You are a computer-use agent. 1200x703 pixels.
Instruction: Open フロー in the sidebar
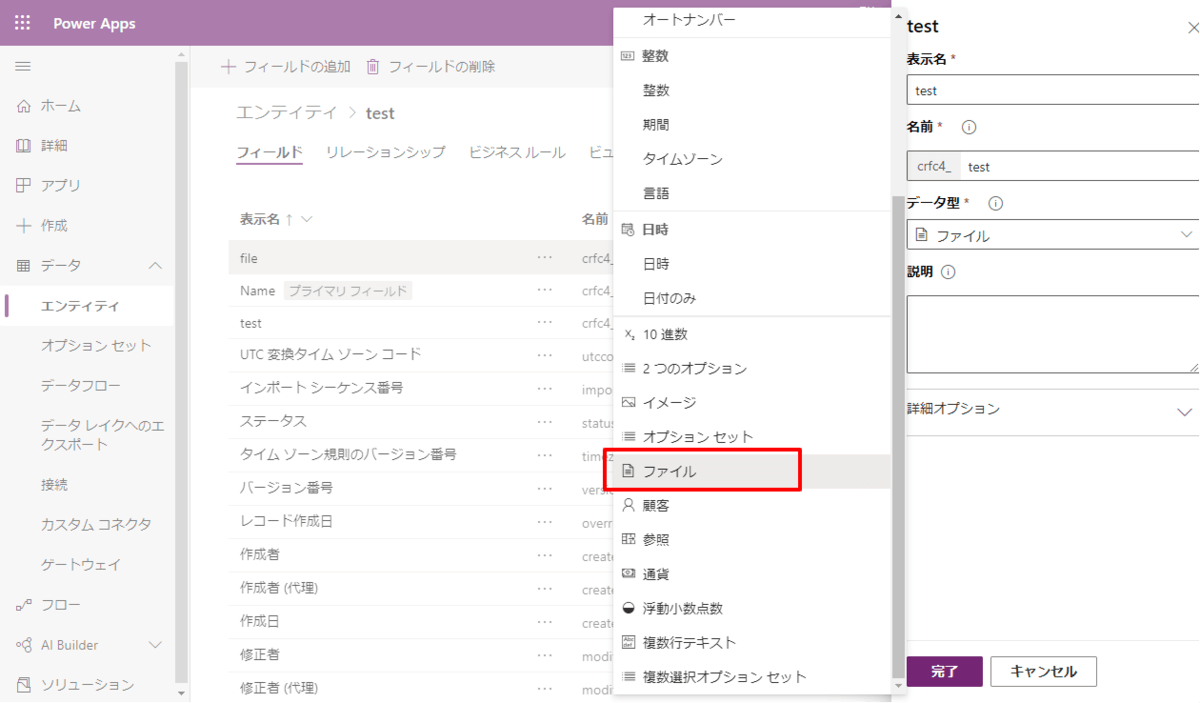(x=61, y=605)
